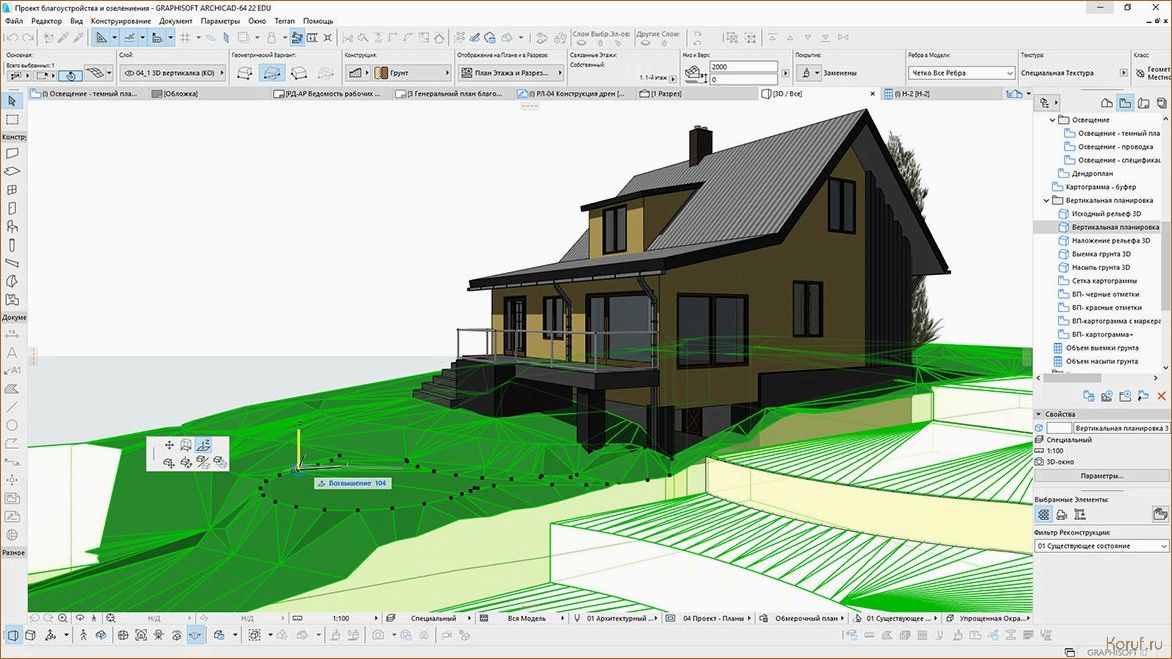1172x659 pixels.
Task: Open Упрощенная Окра... graphic override option
Action: click(x=987, y=619)
